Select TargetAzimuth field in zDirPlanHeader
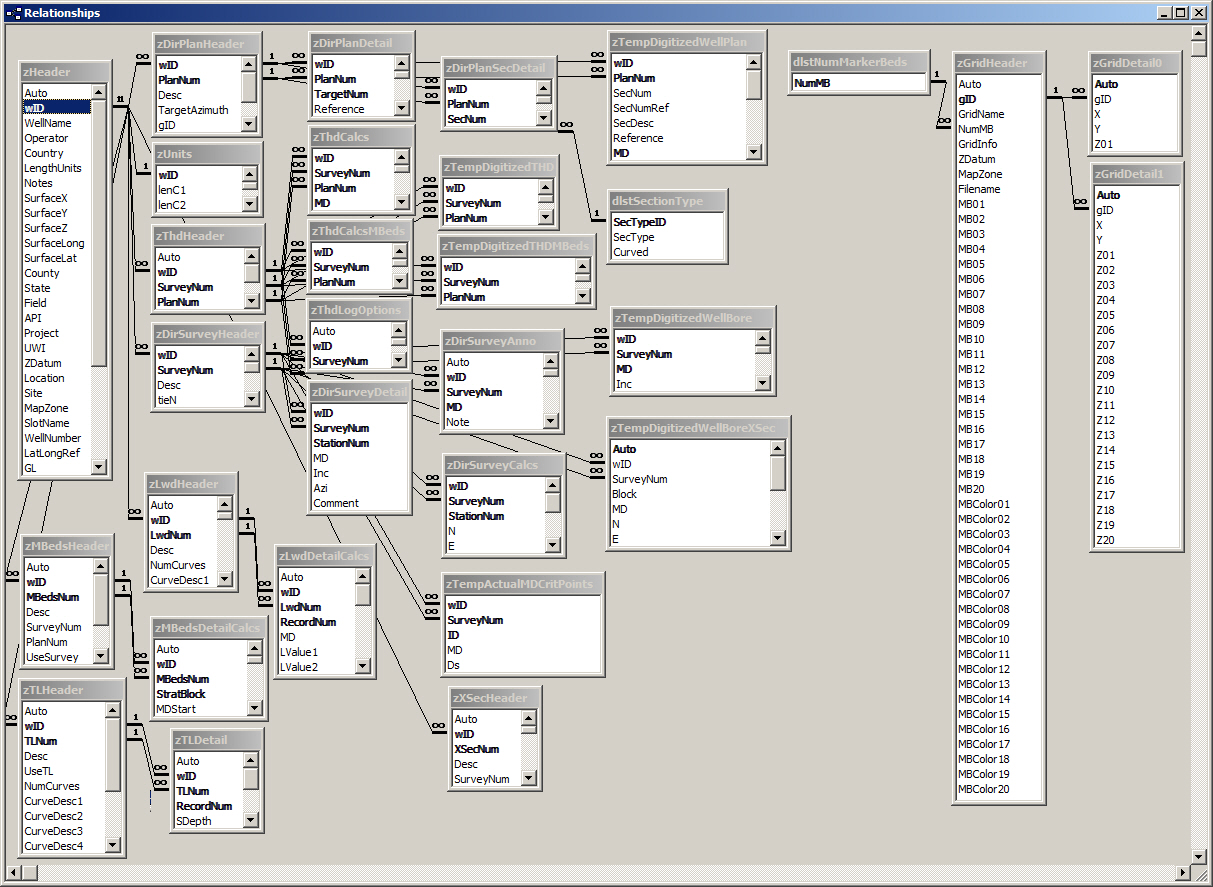 point(197,110)
